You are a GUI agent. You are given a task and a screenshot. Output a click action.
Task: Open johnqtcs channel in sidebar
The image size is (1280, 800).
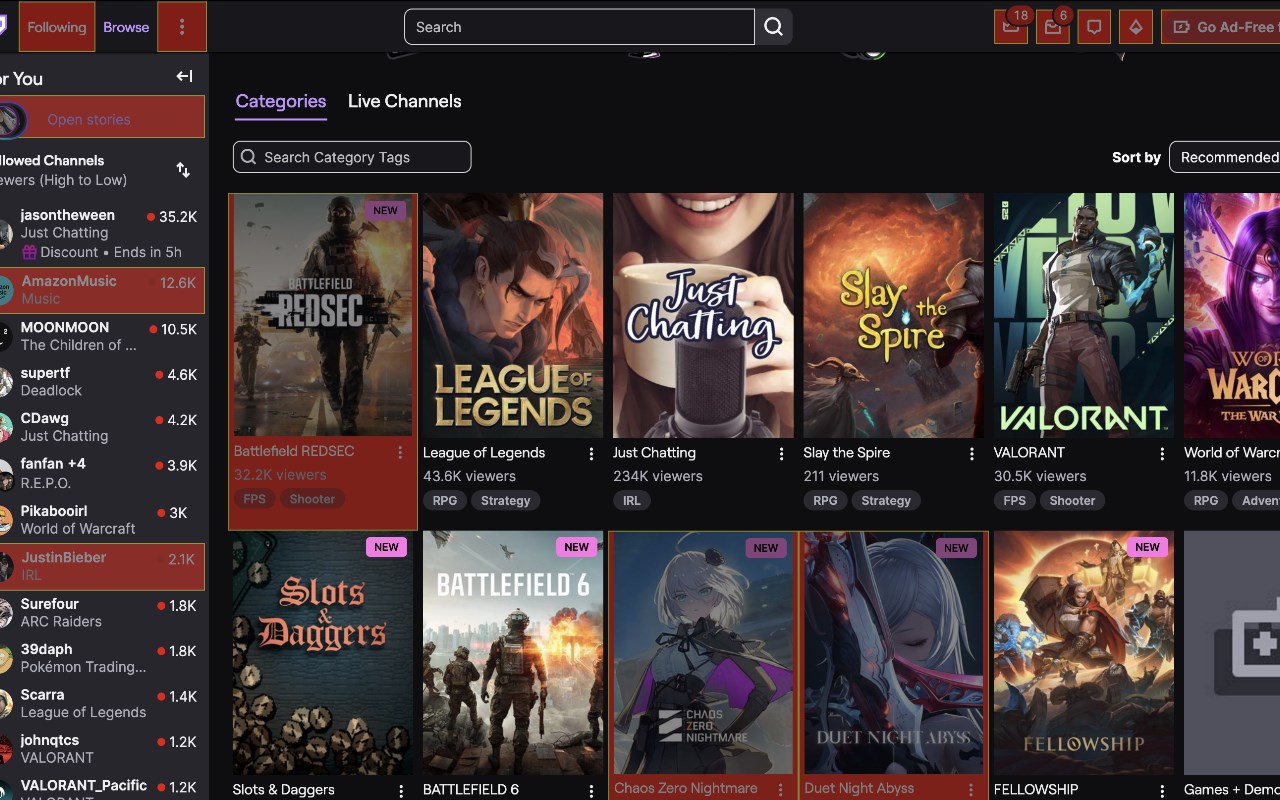coord(102,749)
